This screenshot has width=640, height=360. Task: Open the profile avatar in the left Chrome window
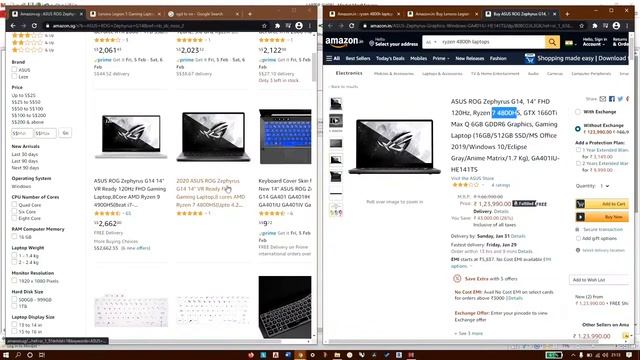[x=299, y=26]
